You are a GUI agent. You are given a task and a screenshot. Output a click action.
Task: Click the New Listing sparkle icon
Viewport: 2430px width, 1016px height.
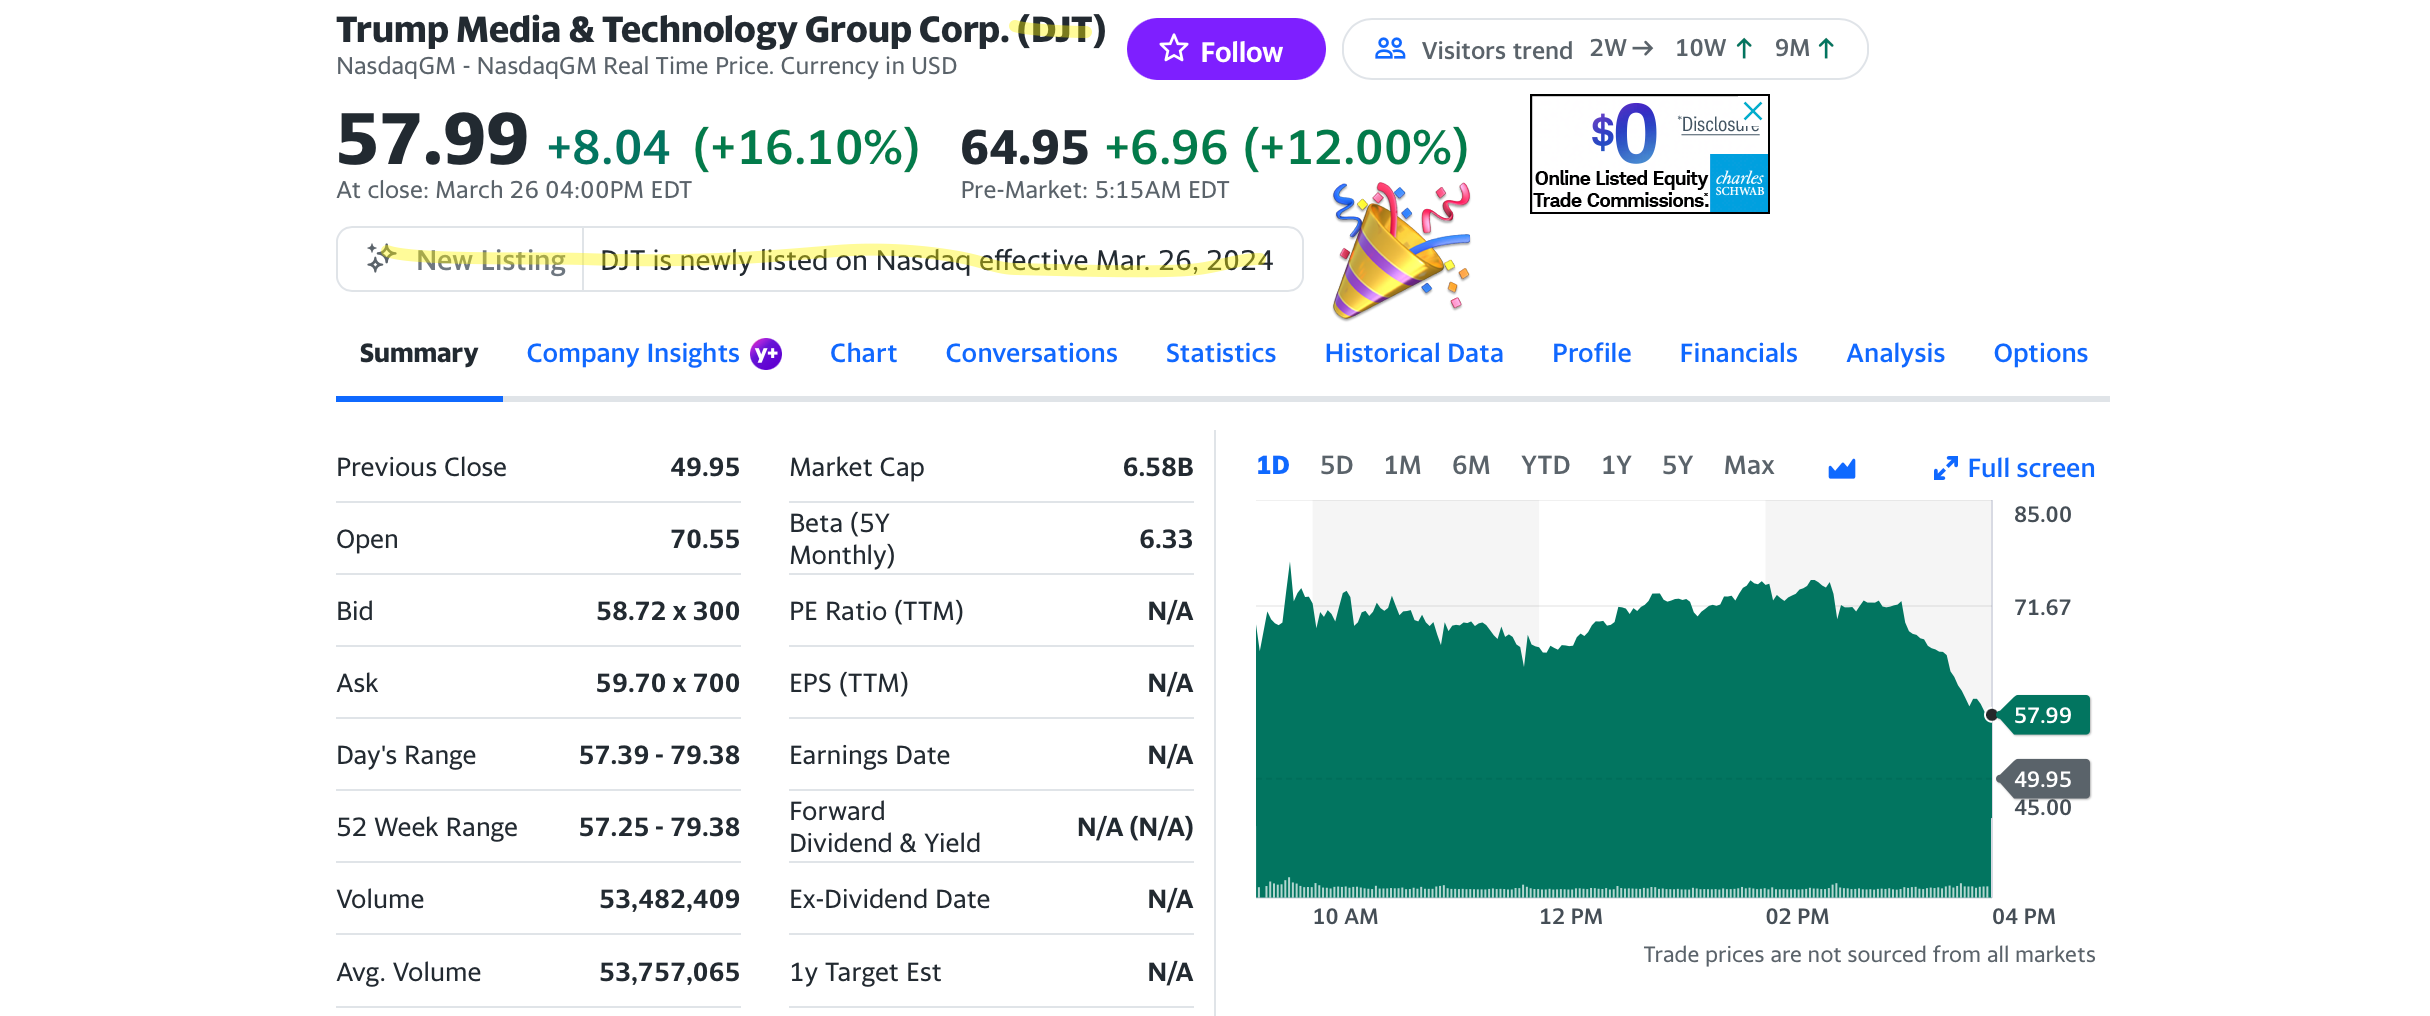pos(380,259)
